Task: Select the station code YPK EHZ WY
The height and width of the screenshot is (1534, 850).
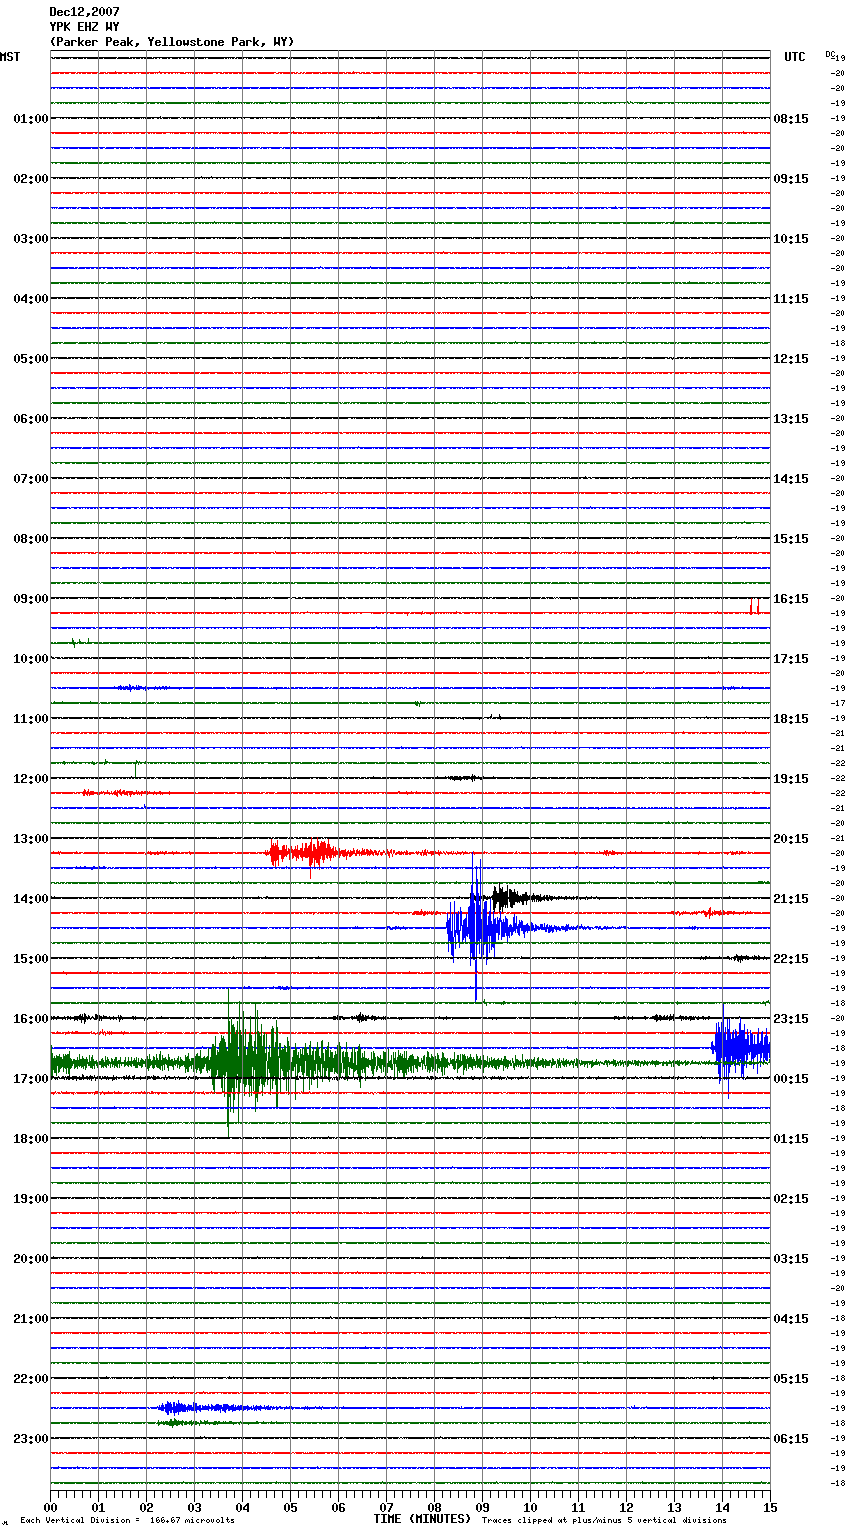Action: point(84,27)
